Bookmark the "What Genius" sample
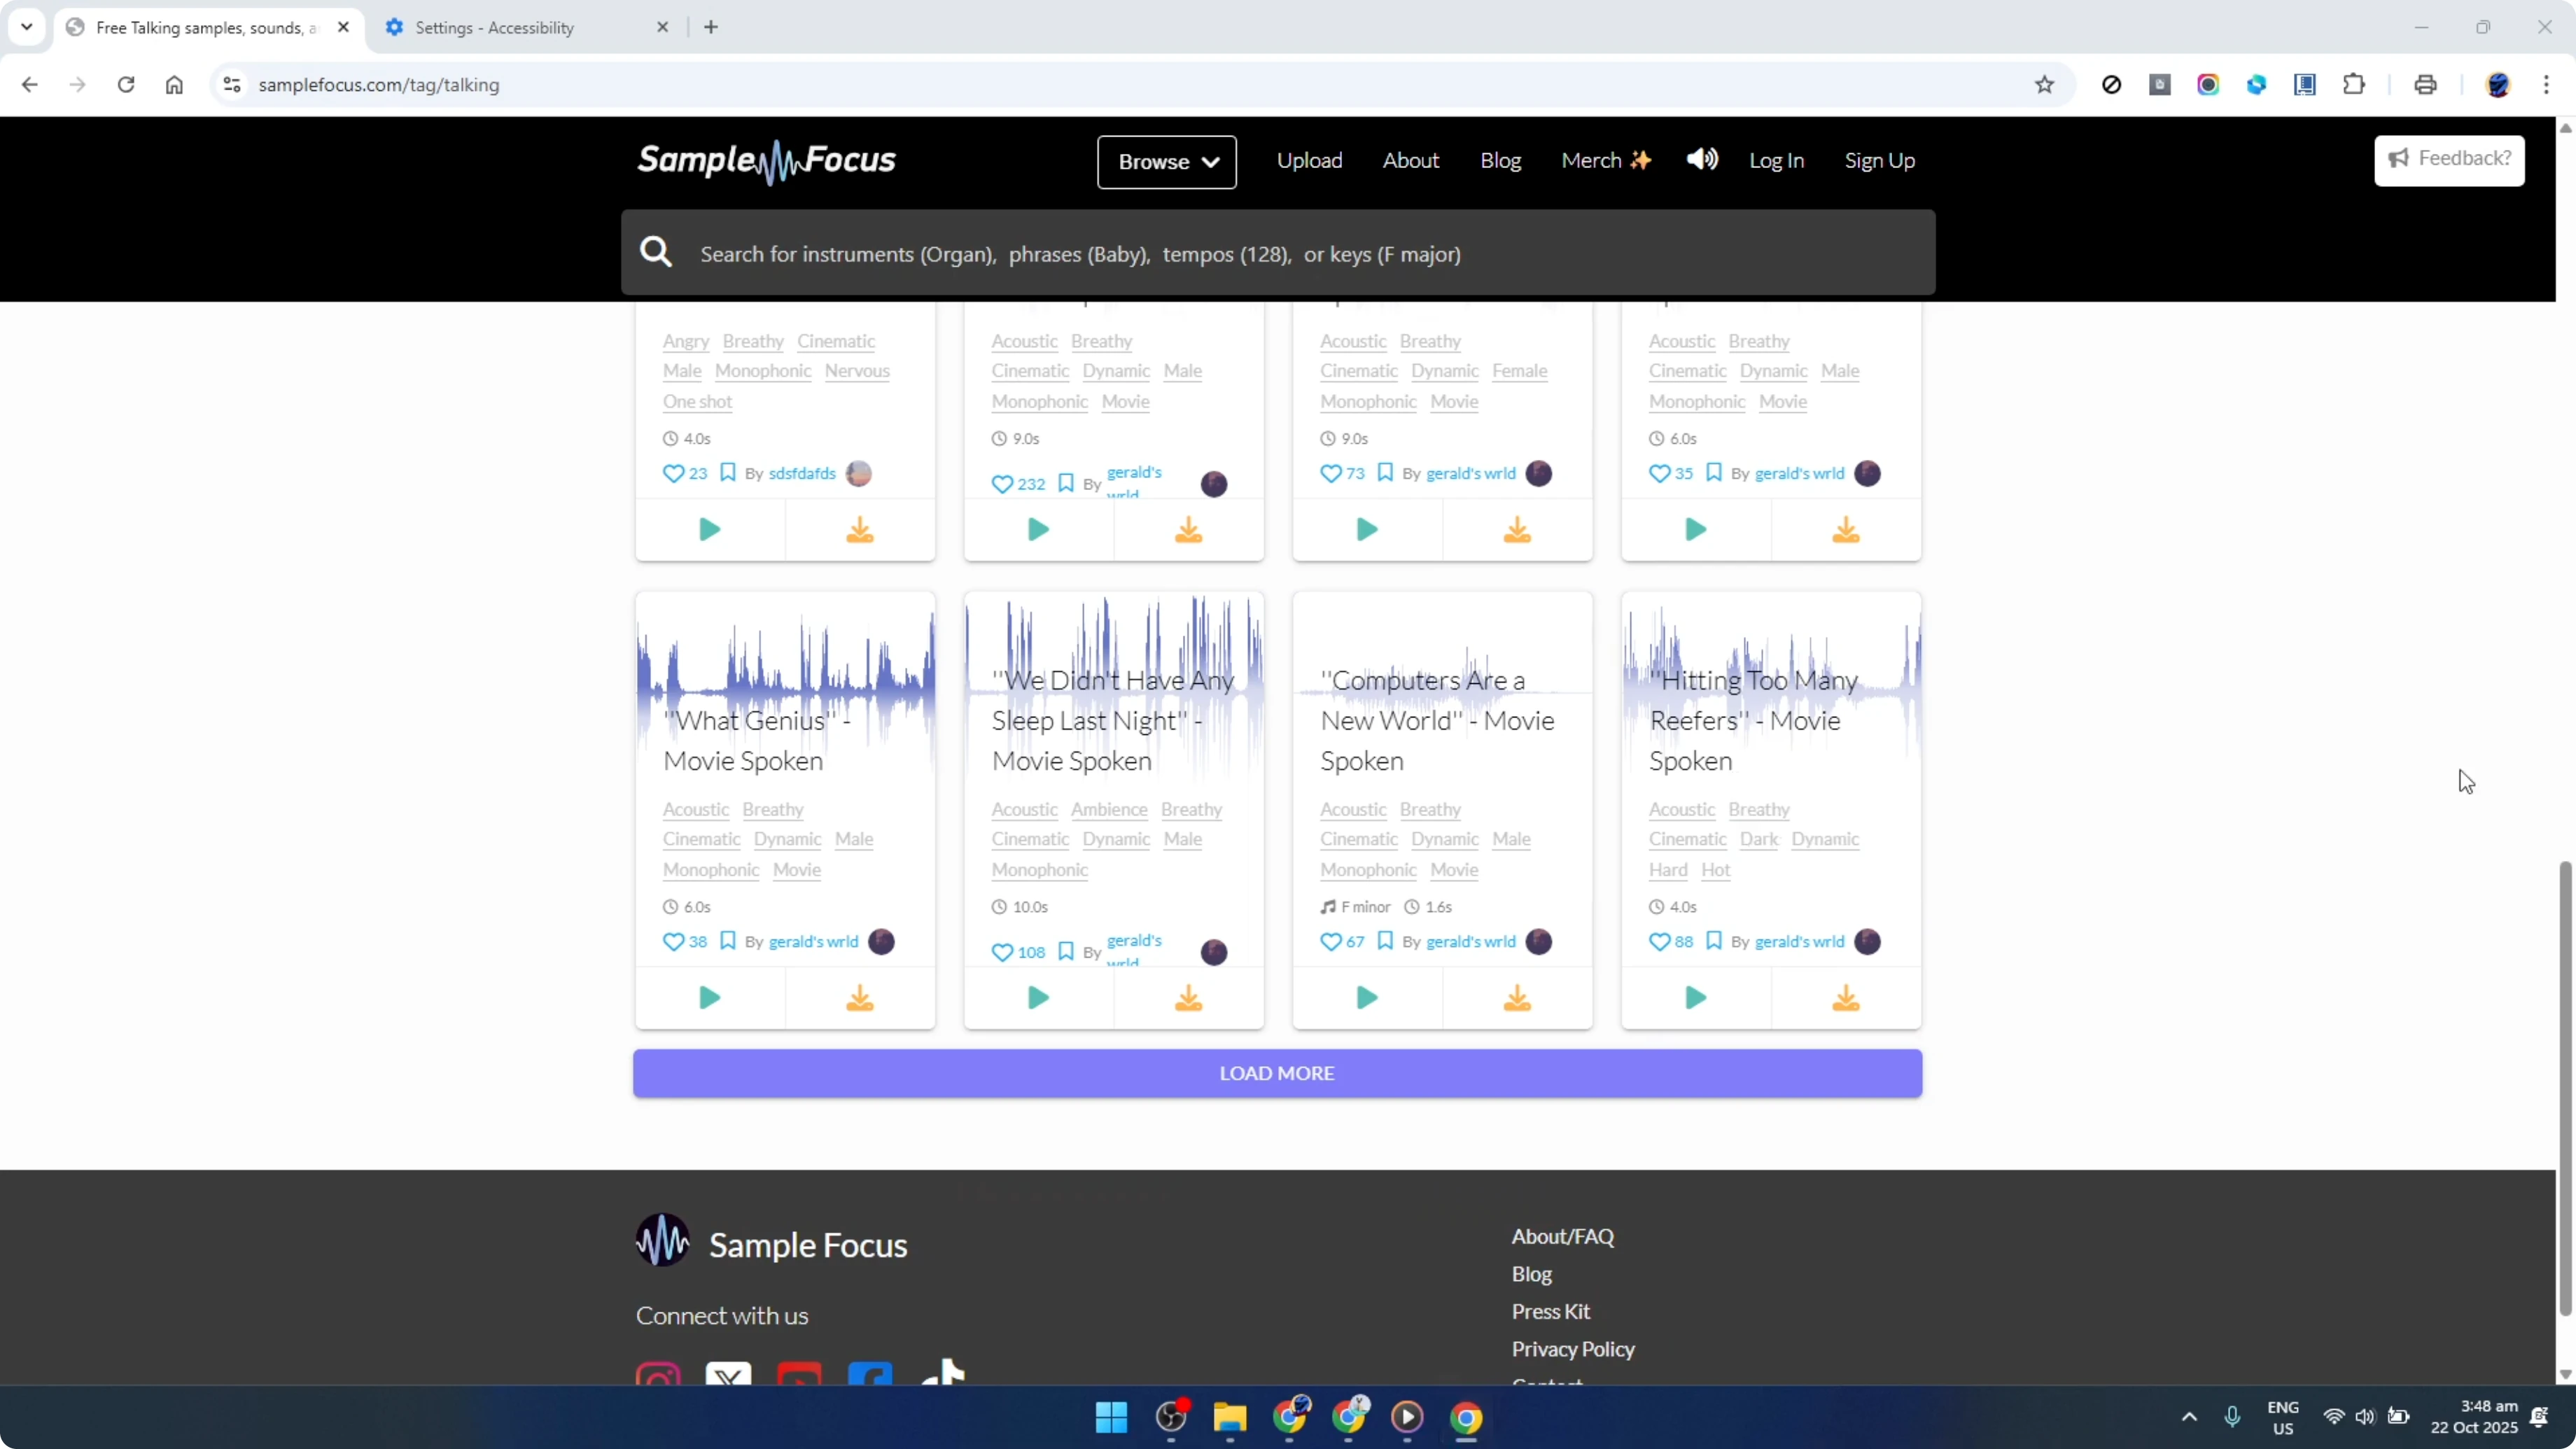This screenshot has width=2576, height=1449. pos(728,941)
